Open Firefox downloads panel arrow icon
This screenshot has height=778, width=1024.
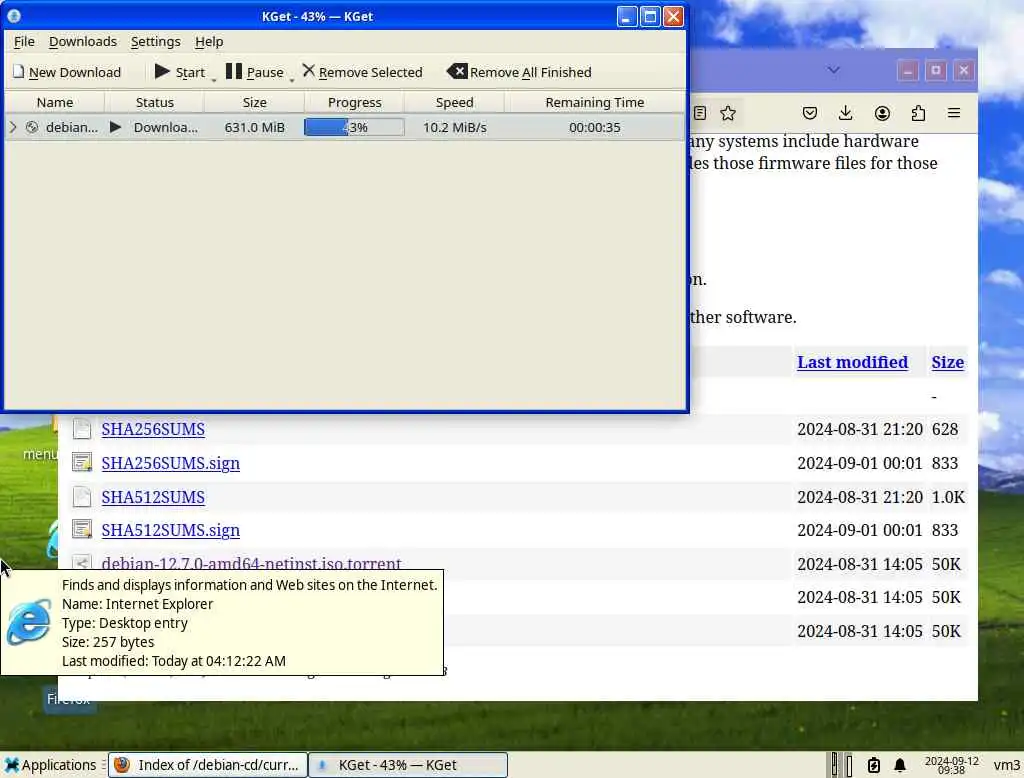coord(846,113)
